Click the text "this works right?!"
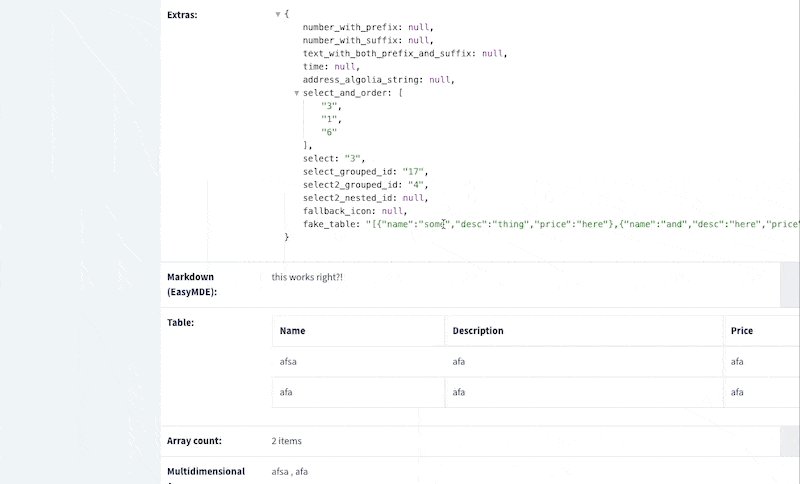The width and height of the screenshot is (800, 484). pyautogui.click(x=307, y=277)
